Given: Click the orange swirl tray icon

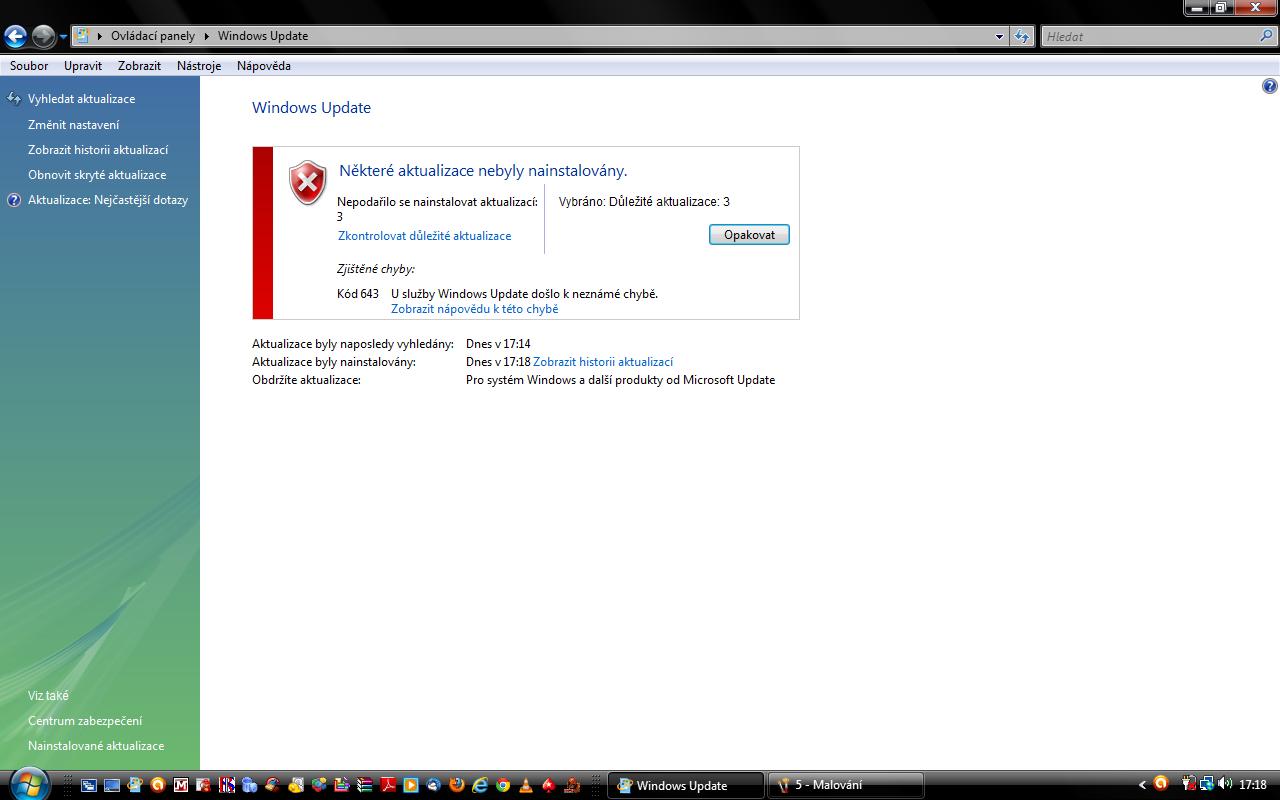Looking at the screenshot, I should pos(1161,784).
